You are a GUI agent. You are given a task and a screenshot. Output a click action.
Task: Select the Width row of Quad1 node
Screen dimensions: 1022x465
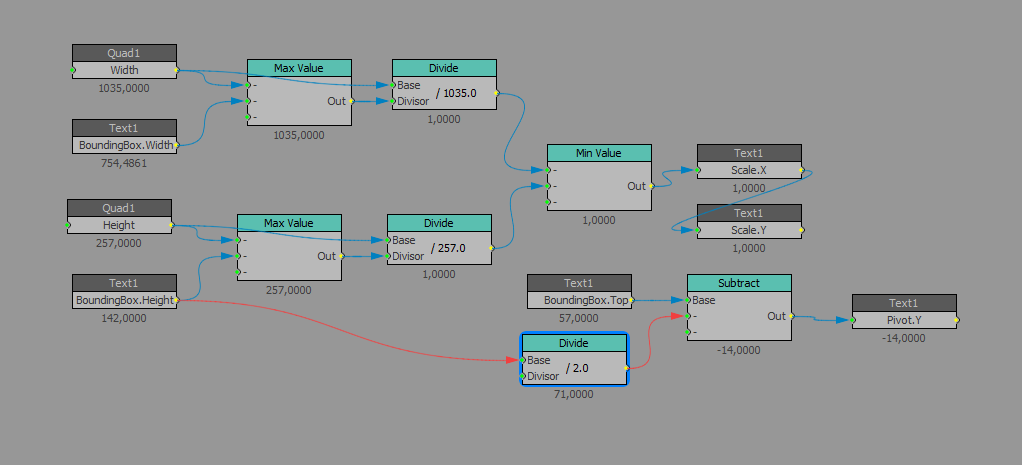pos(124,70)
